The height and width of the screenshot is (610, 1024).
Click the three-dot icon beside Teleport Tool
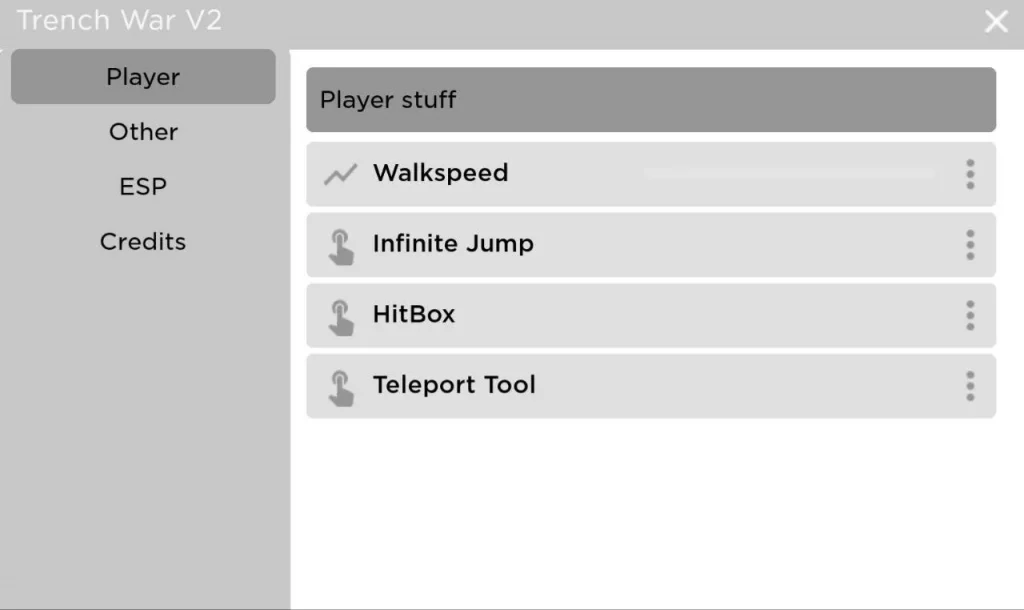(969, 385)
